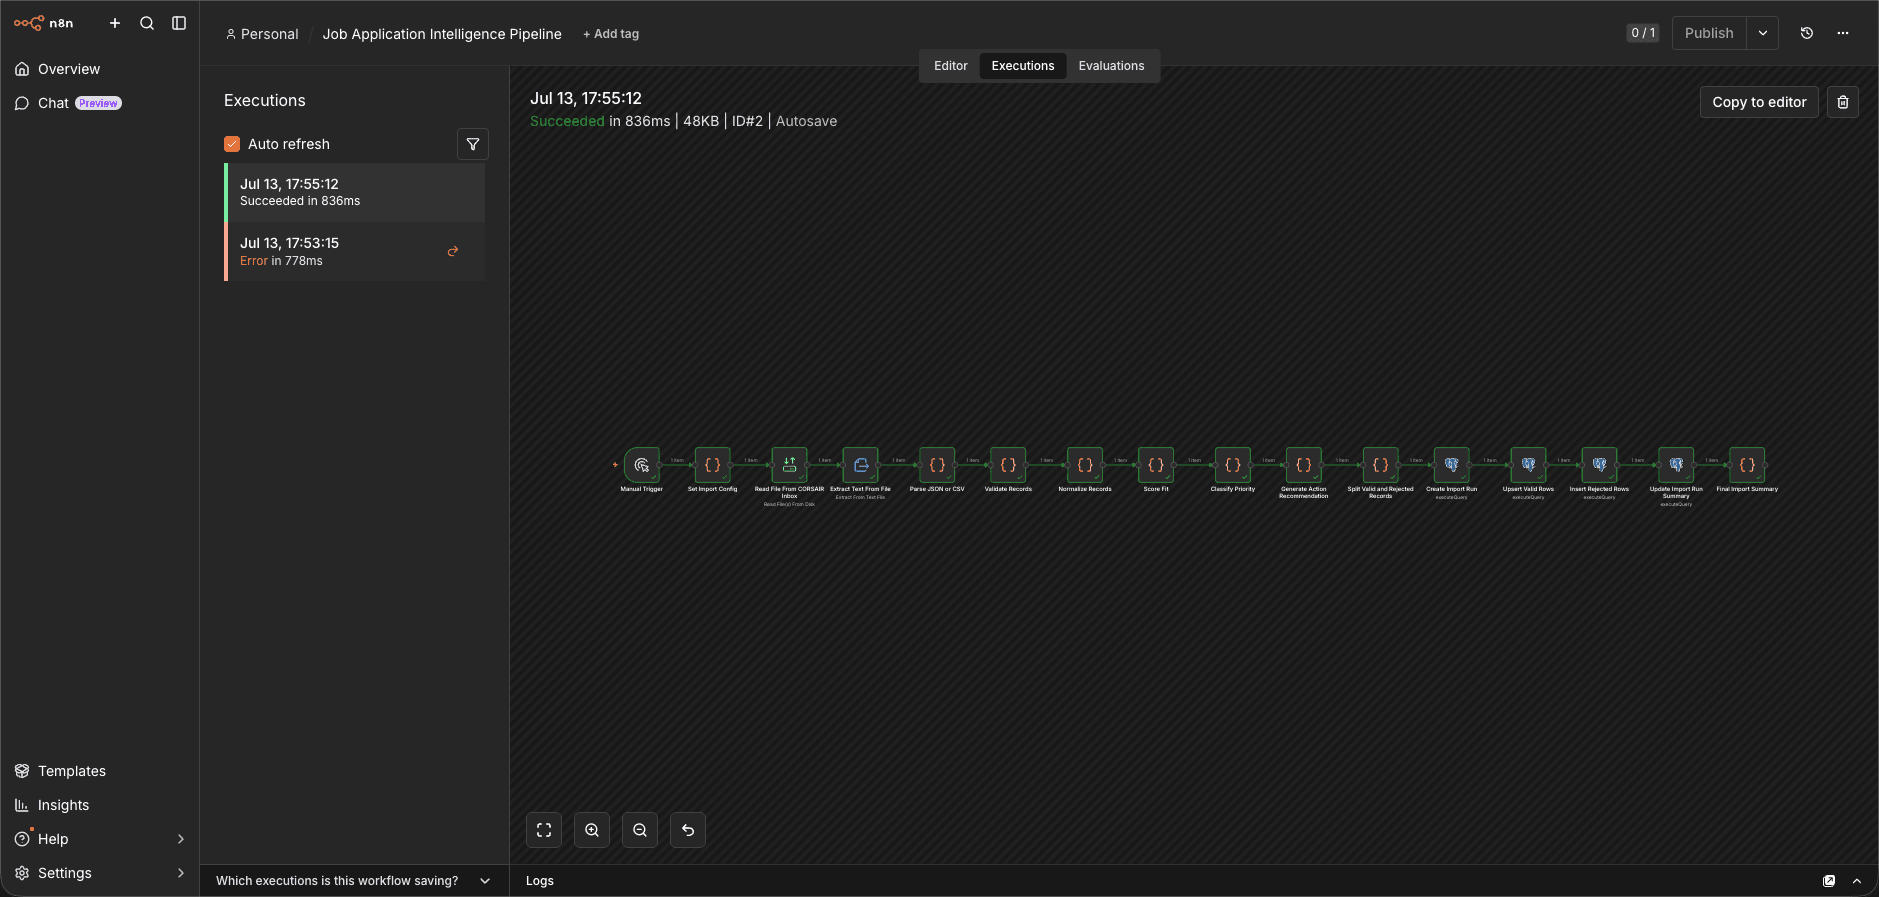
Task: Select the Update Import Run Summary node
Action: pyautogui.click(x=1676, y=465)
